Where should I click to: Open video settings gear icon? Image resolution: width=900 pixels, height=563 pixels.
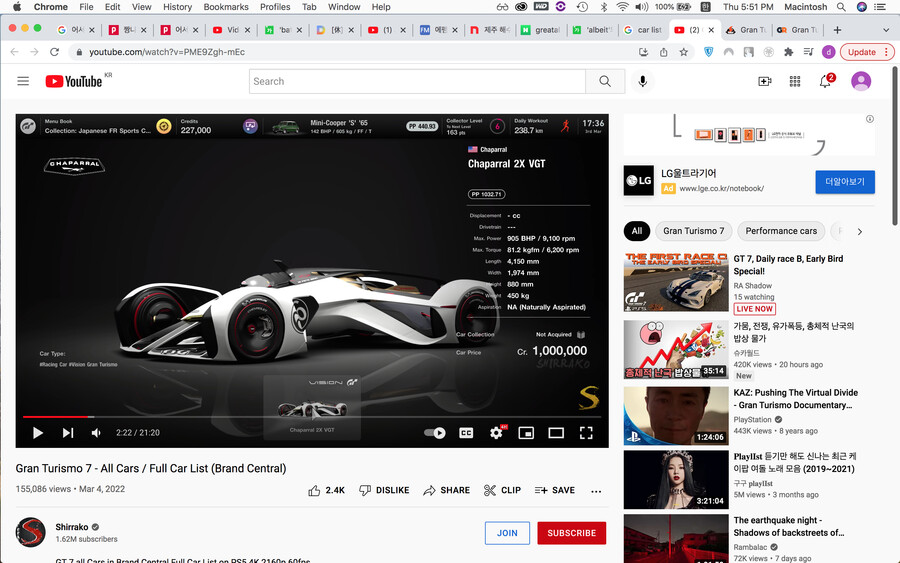[x=496, y=433]
